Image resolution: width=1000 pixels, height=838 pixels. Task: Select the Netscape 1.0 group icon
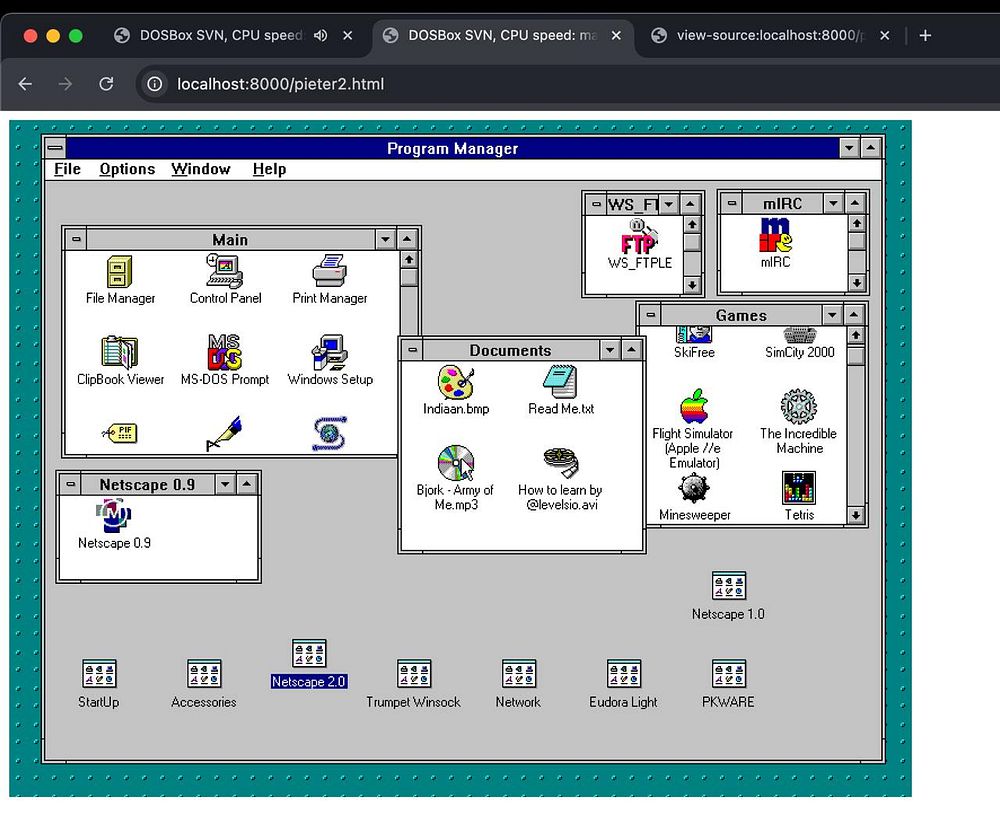pos(728,586)
